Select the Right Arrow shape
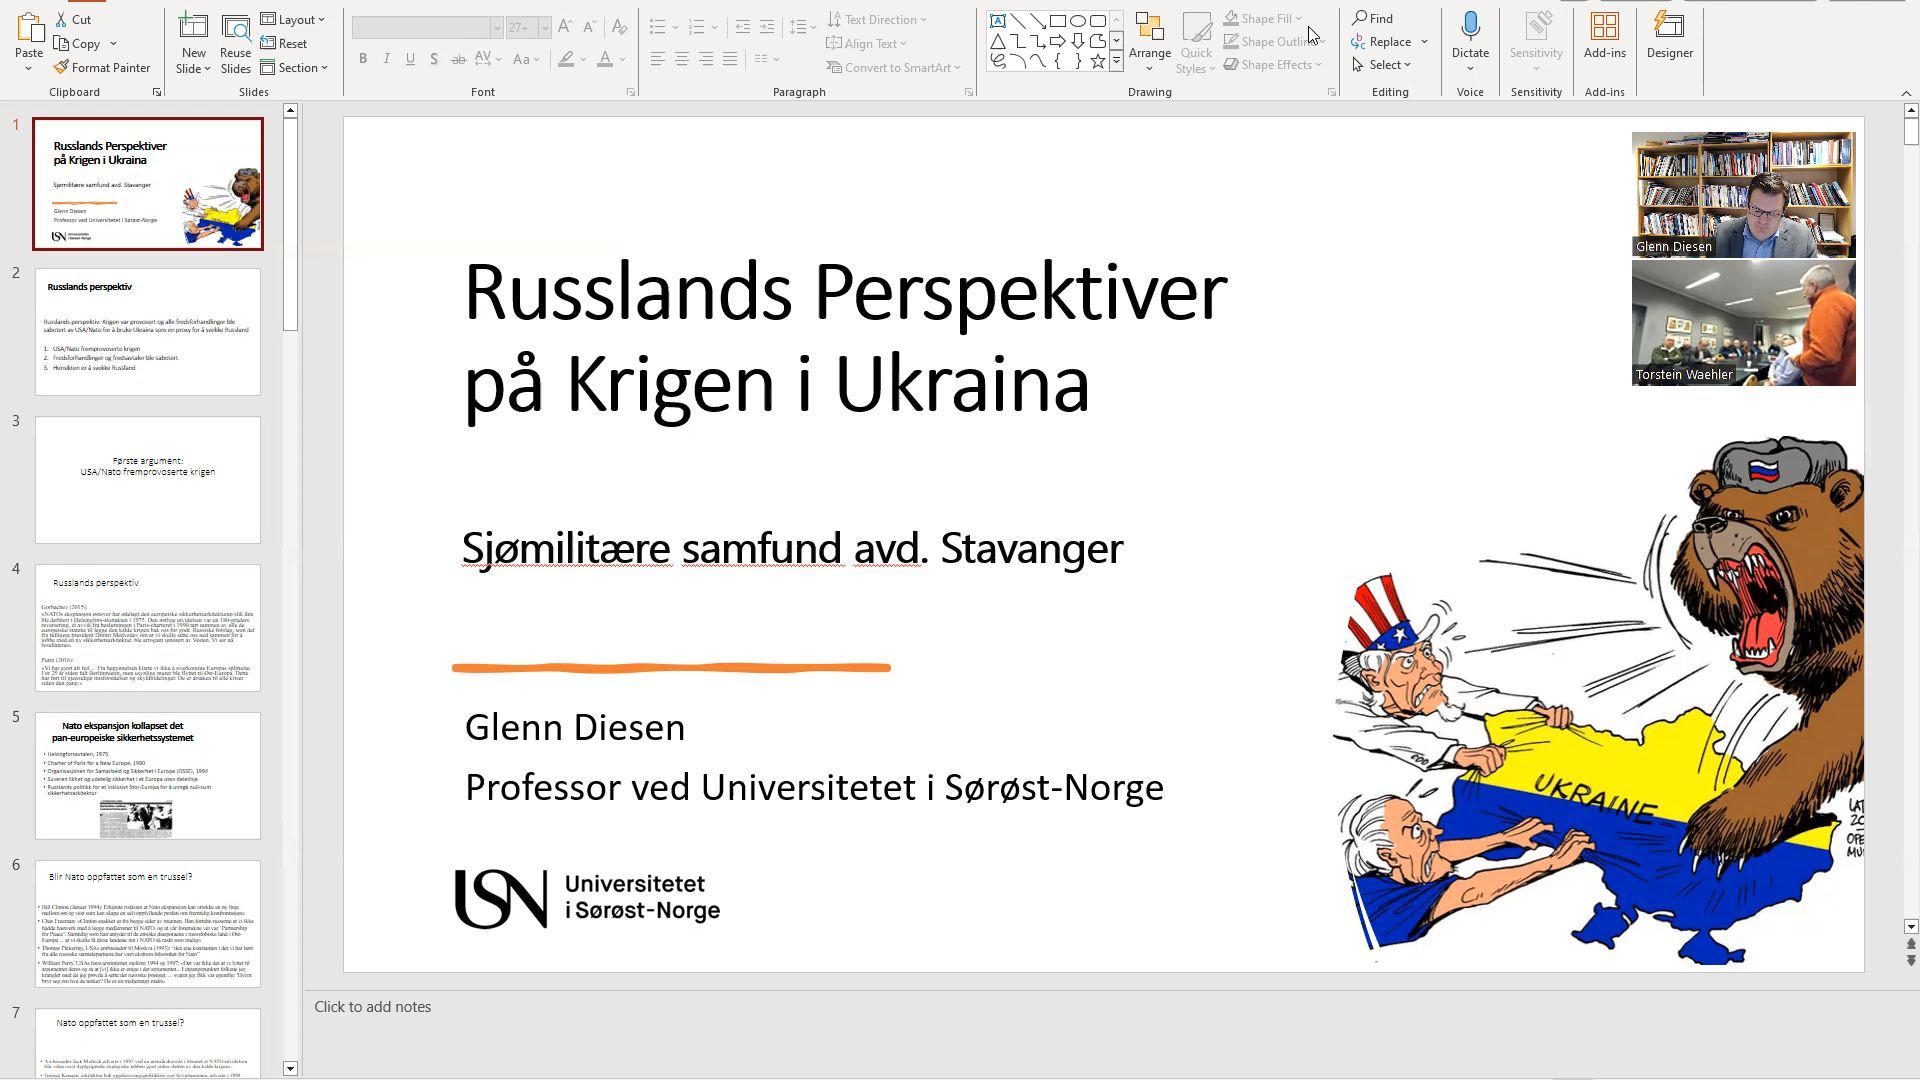 (1057, 41)
